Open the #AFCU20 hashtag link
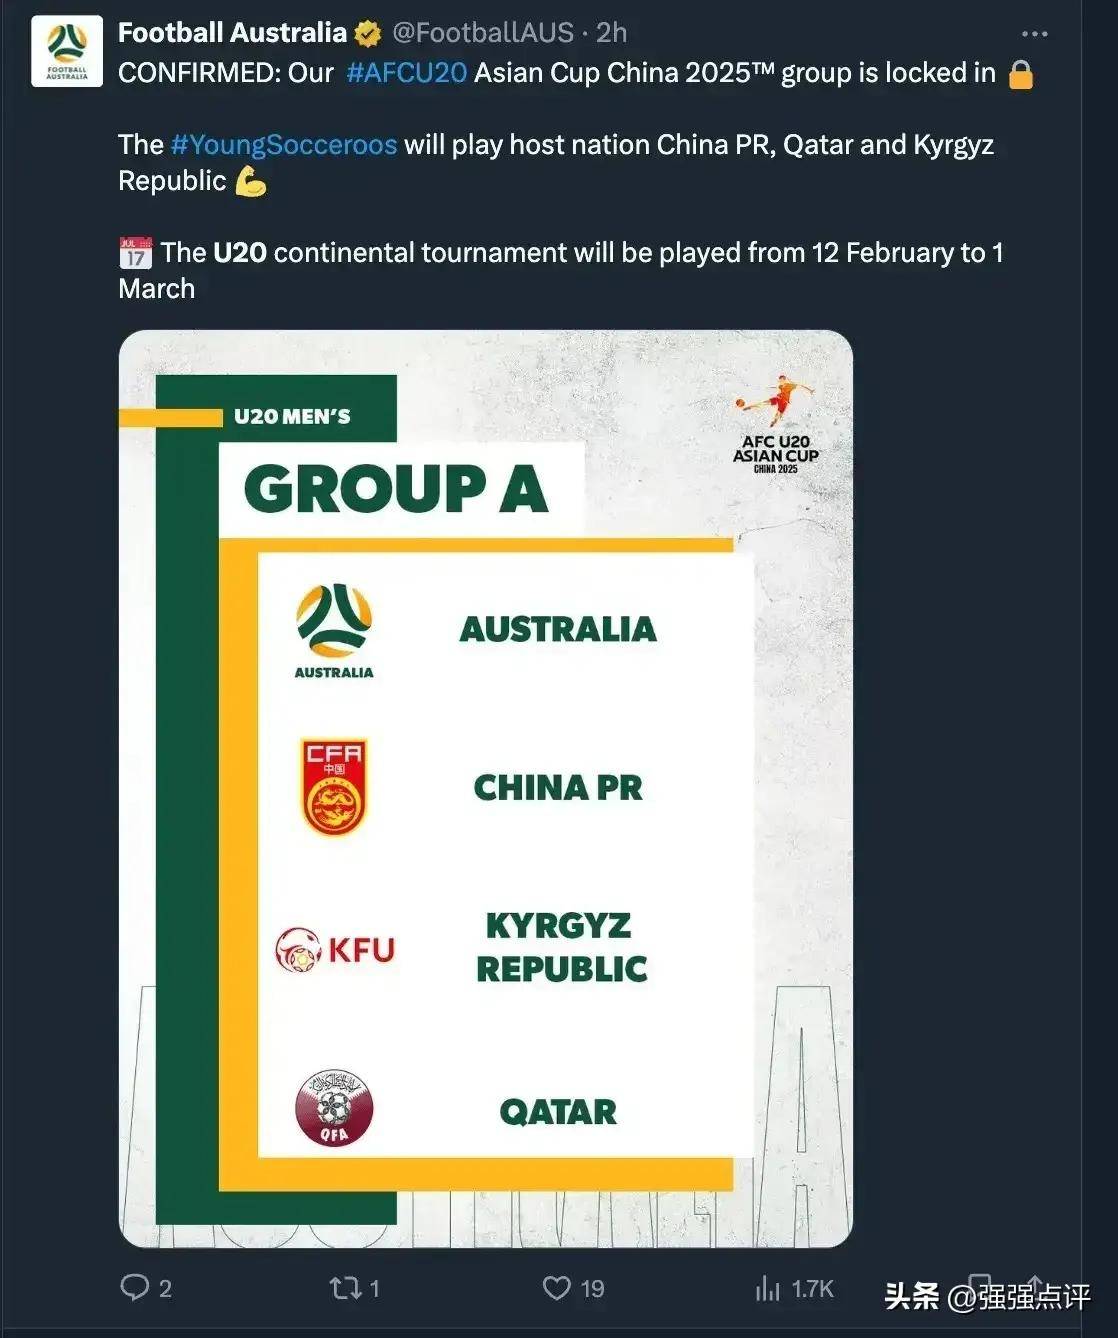Image resolution: width=1118 pixels, height=1338 pixels. point(406,73)
